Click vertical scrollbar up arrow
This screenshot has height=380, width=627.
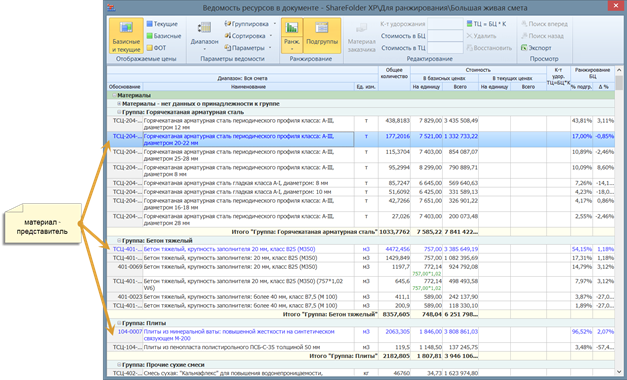click(619, 70)
